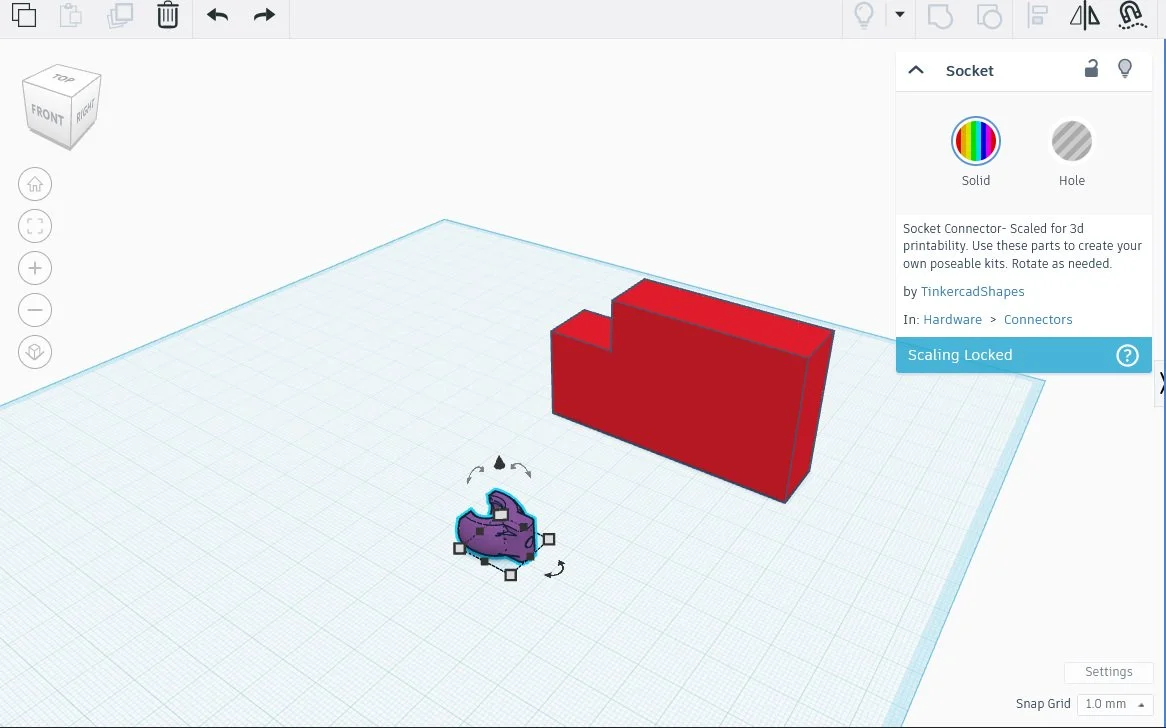Click the Align tool icon

[1037, 16]
